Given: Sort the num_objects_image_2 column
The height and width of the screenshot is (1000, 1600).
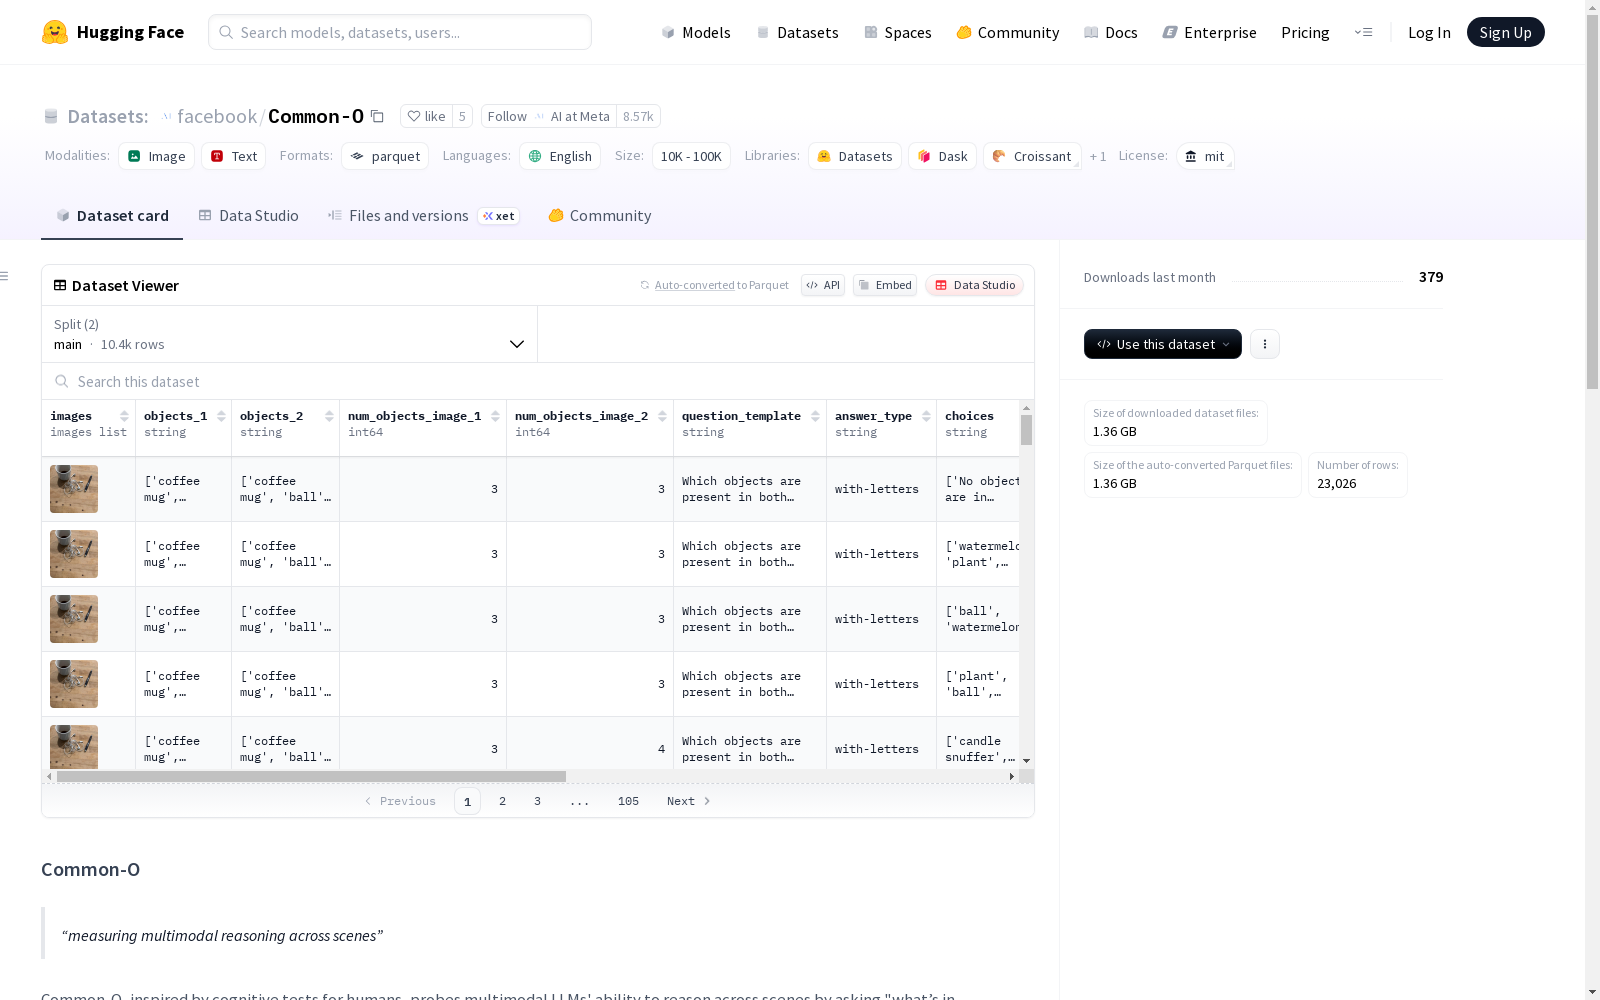Looking at the screenshot, I should pos(662,416).
